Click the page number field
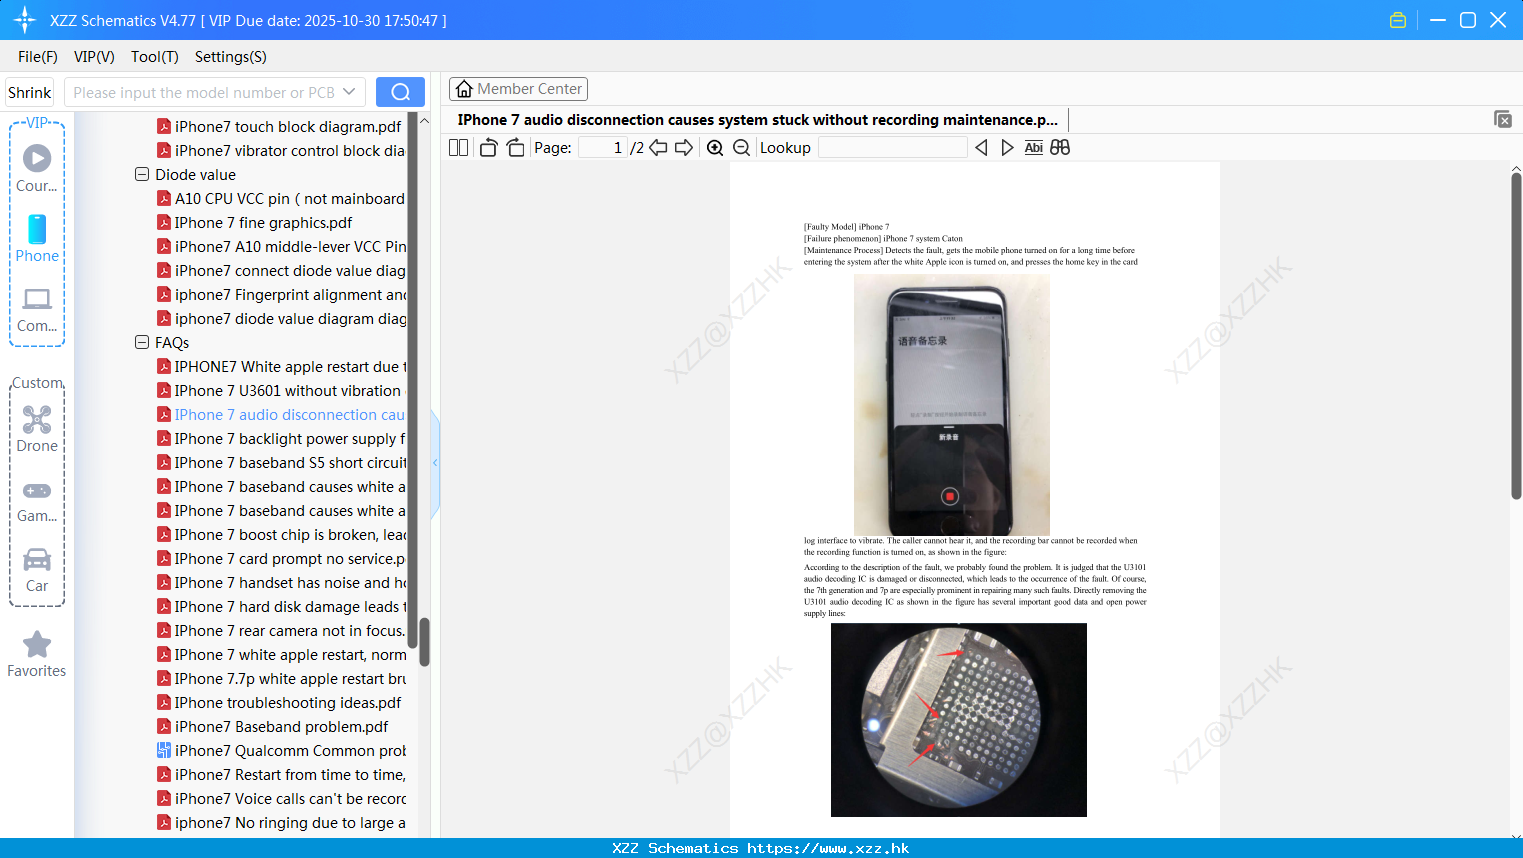The height and width of the screenshot is (858, 1523). (603, 147)
